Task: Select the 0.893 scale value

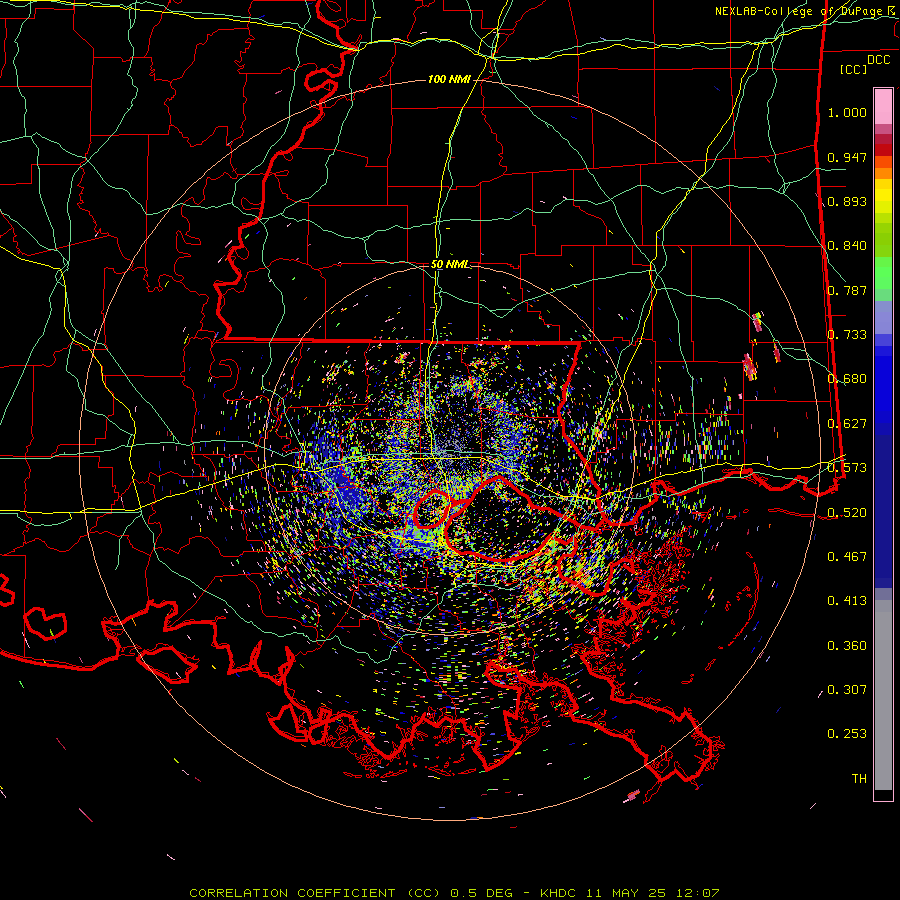Action: (847, 201)
